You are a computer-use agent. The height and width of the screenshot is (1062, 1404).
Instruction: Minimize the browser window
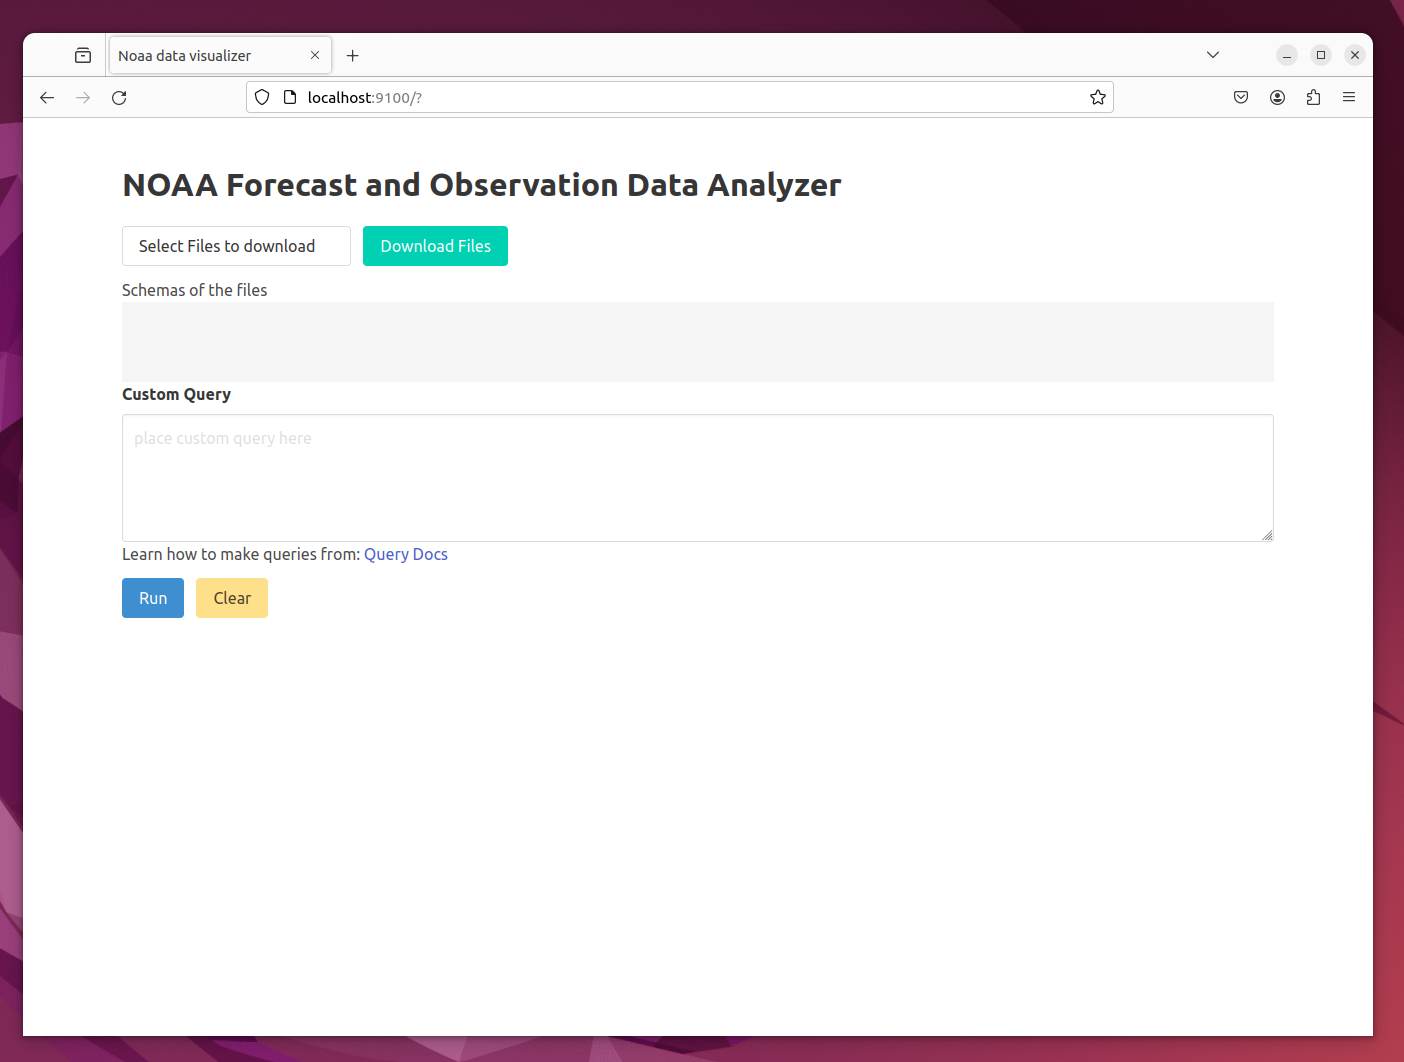click(1287, 55)
